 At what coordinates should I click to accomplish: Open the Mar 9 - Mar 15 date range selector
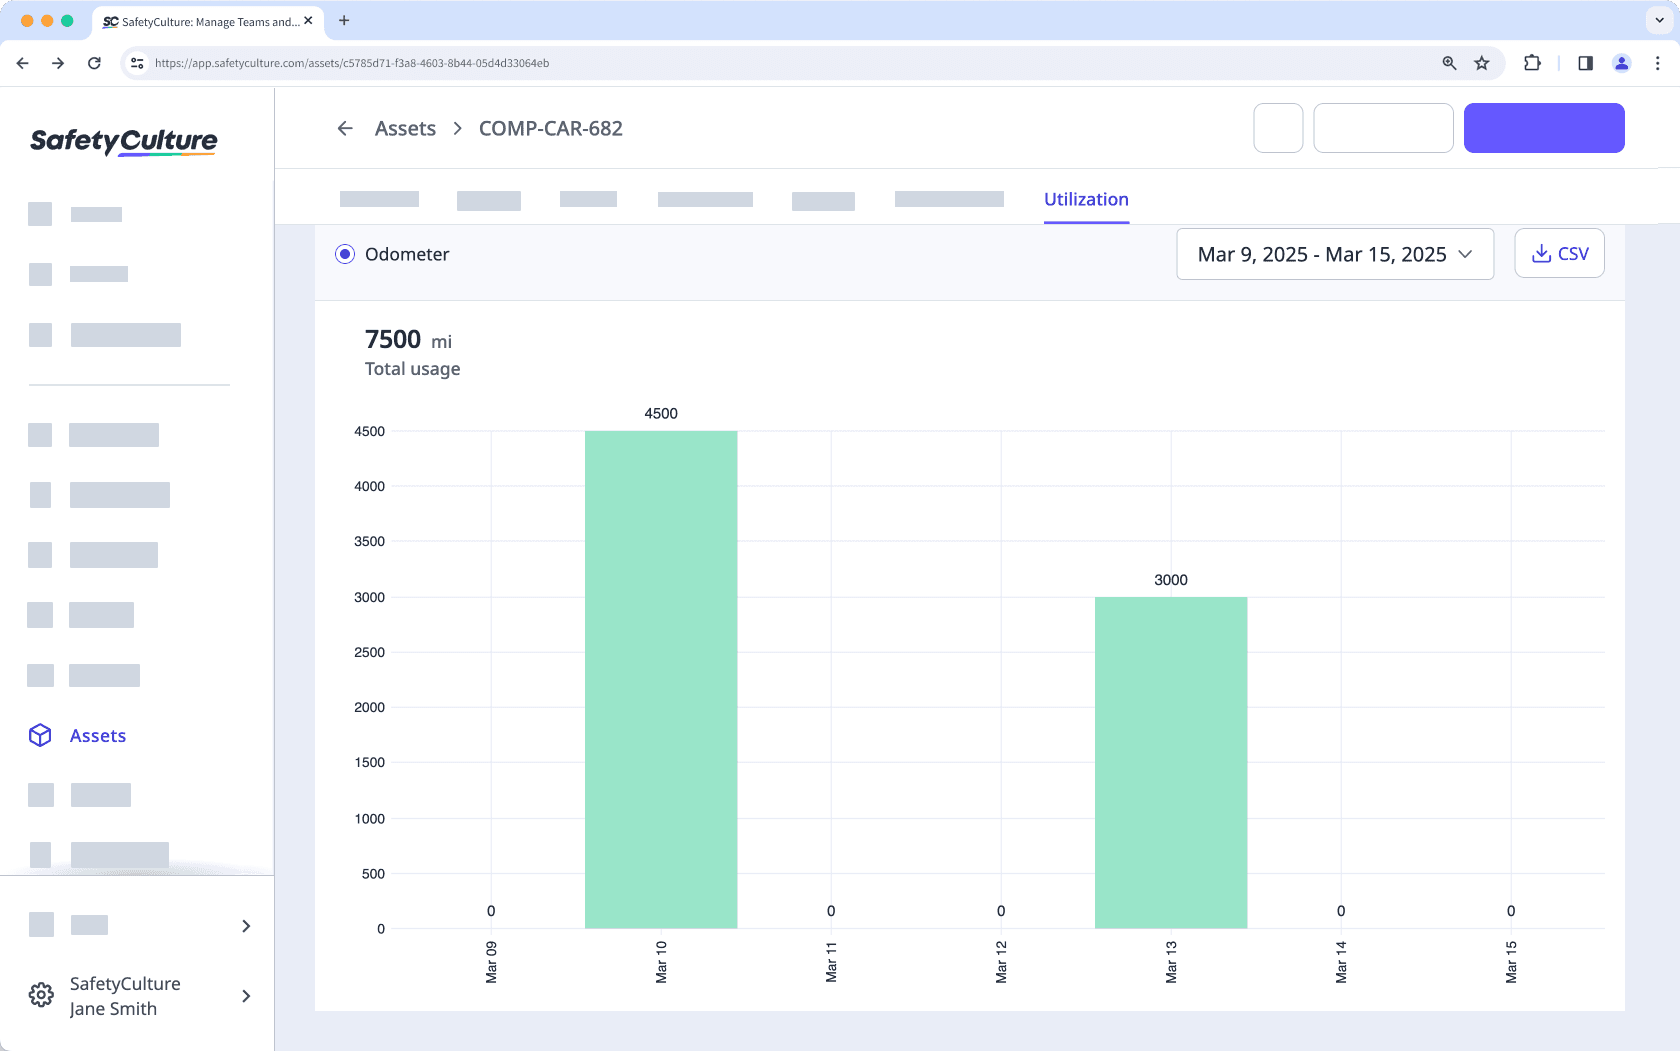tap(1335, 254)
